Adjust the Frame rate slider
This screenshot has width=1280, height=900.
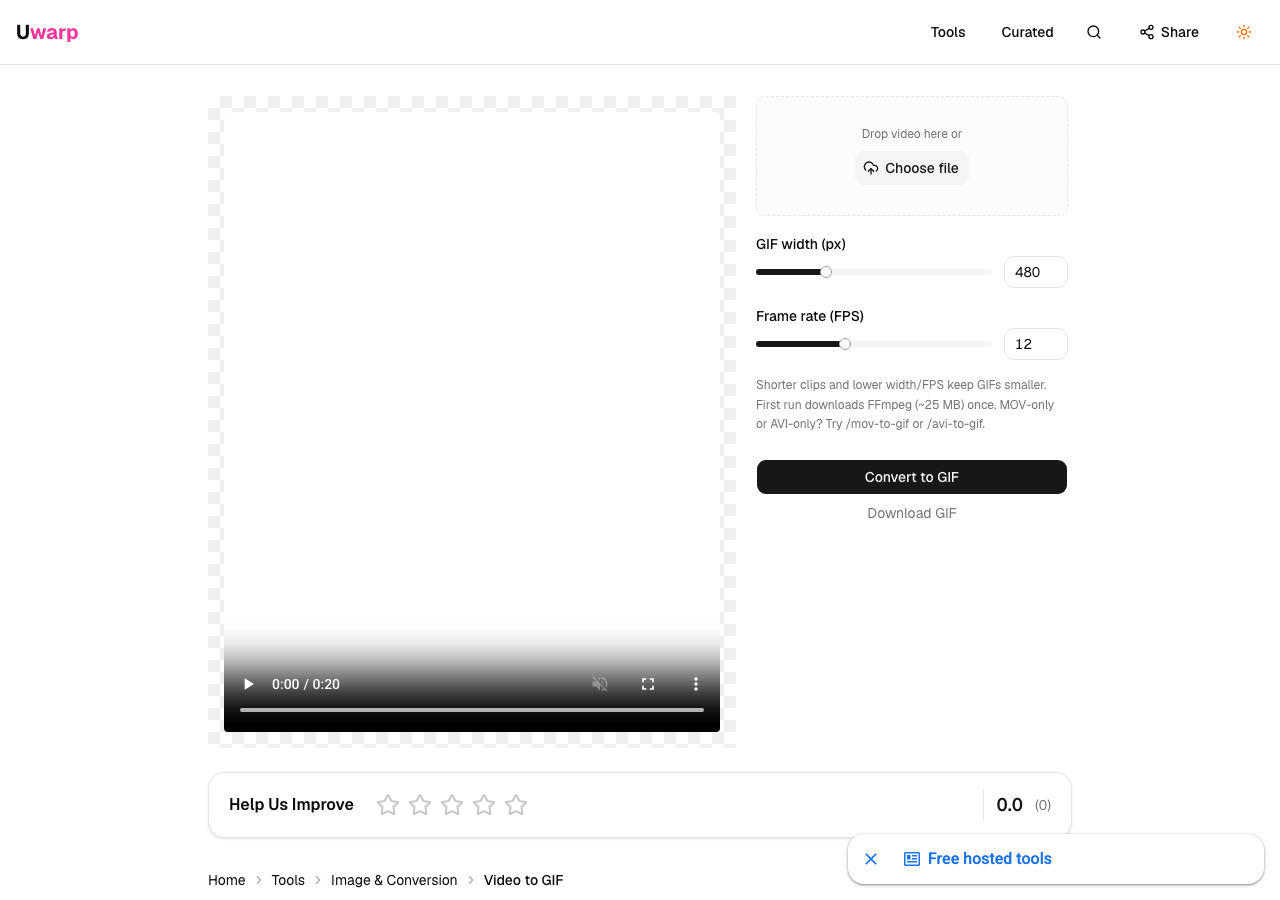click(x=874, y=344)
